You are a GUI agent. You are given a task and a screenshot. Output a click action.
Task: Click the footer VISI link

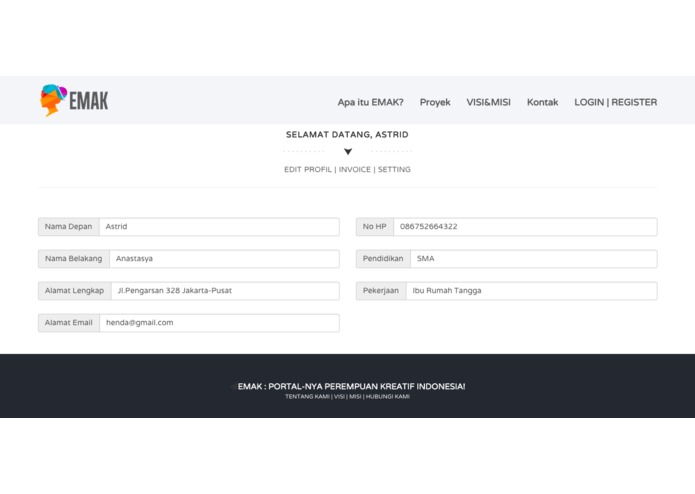[x=339, y=397]
